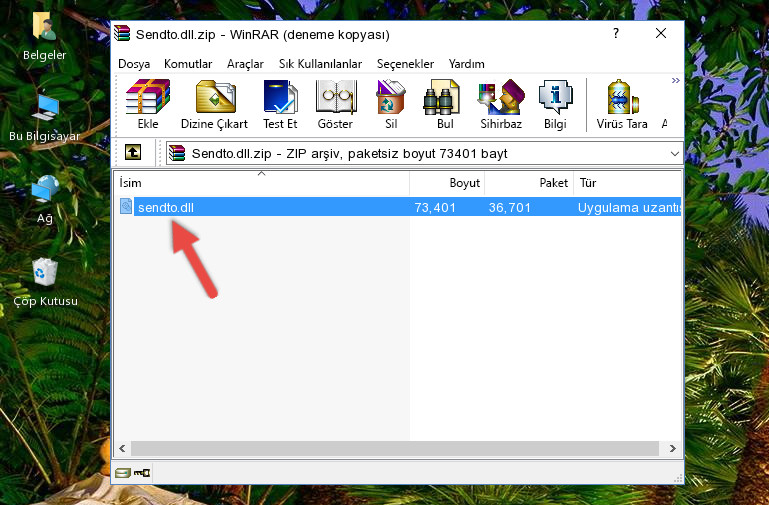The image size is (769, 505).
Task: Open the Komutlar menu
Action: pyautogui.click(x=188, y=64)
